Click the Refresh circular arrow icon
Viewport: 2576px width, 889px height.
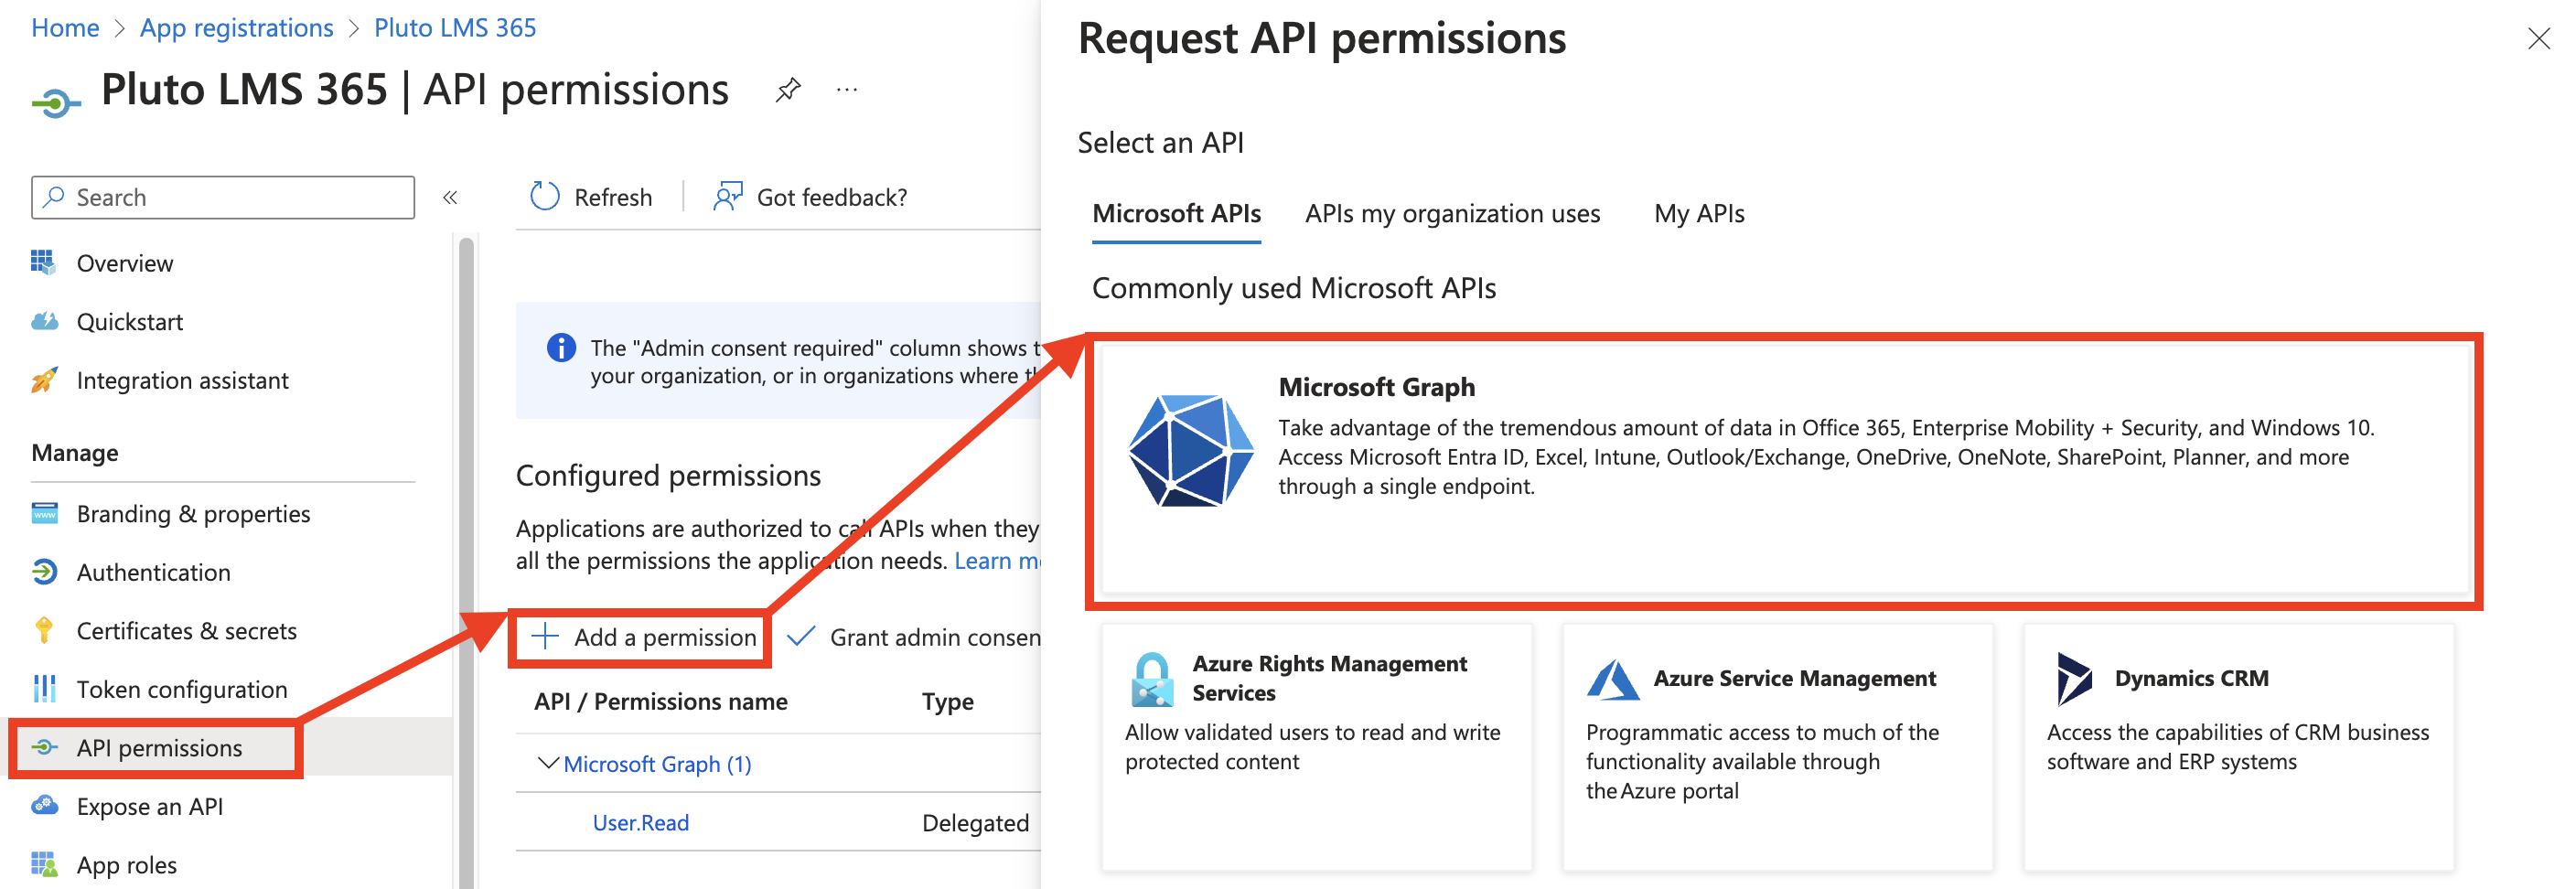pyautogui.click(x=544, y=196)
